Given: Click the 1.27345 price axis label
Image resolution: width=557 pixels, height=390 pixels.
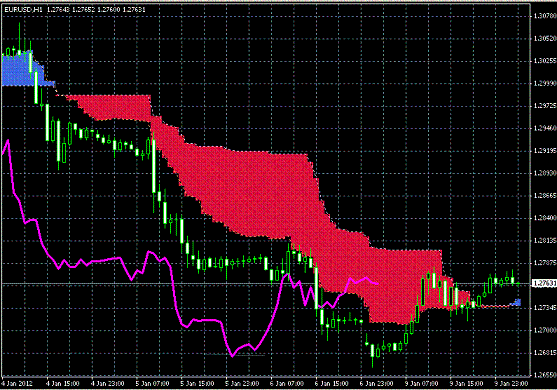Looking at the screenshot, I should click(x=545, y=308).
